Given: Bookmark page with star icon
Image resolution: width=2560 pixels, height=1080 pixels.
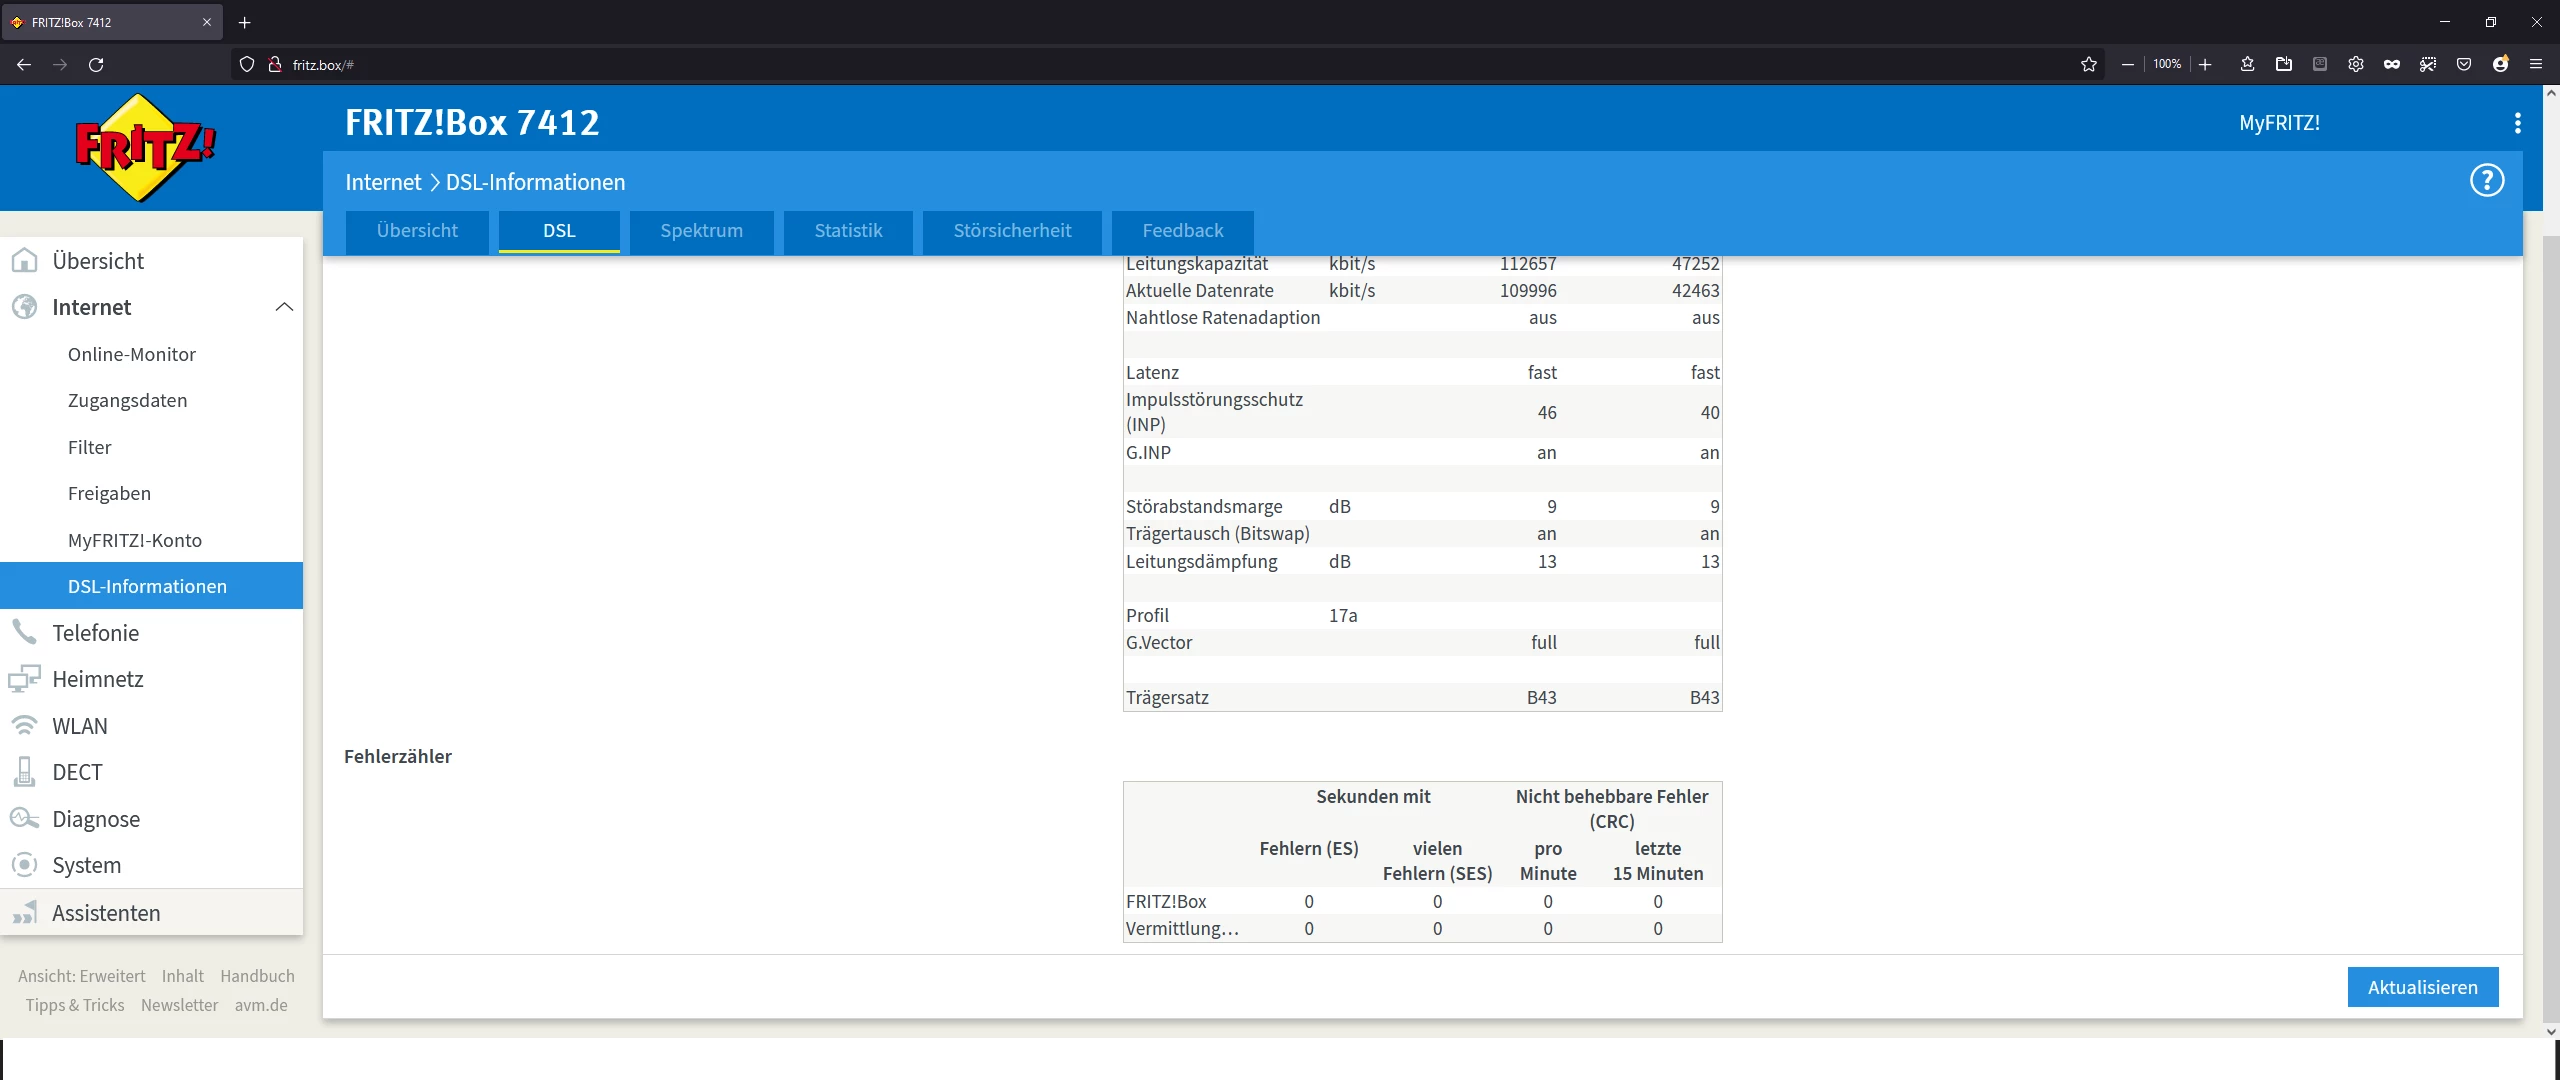Looking at the screenshot, I should 2089,64.
